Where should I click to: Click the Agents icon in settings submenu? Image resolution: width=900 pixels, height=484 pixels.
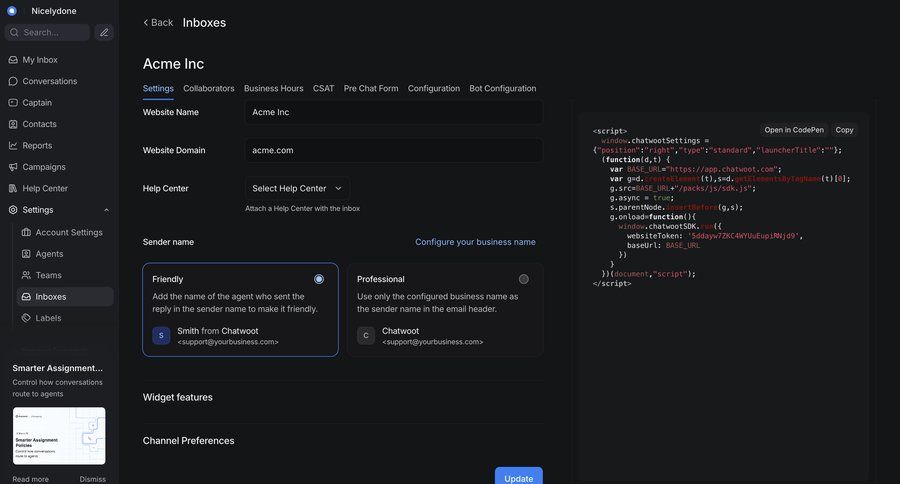tap(26, 254)
